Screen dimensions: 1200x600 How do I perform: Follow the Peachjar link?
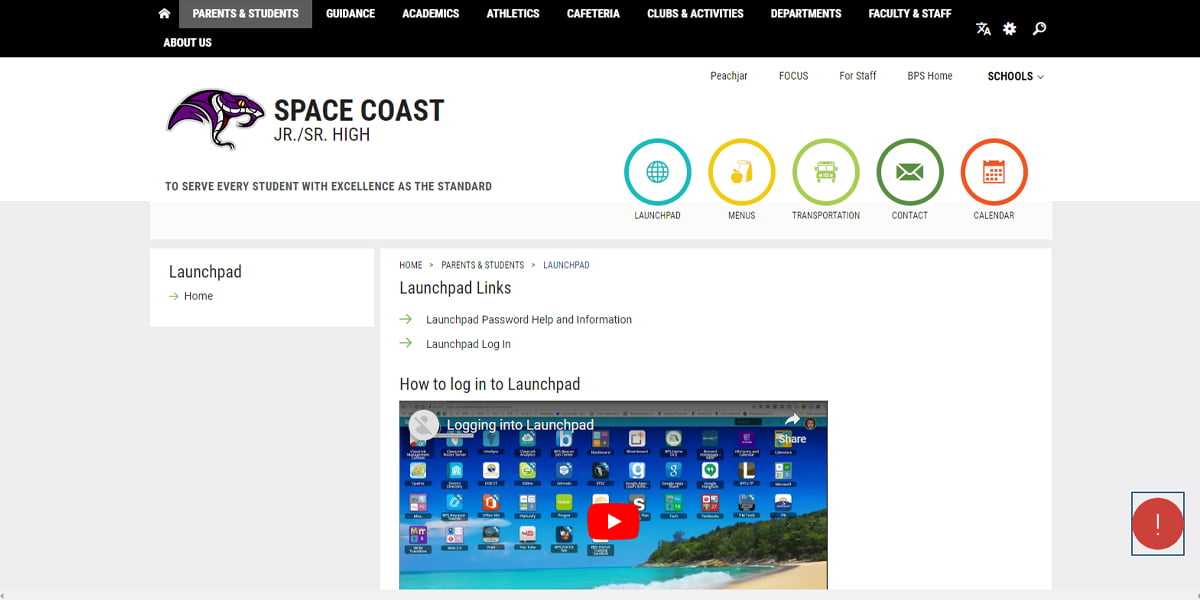[x=729, y=76]
